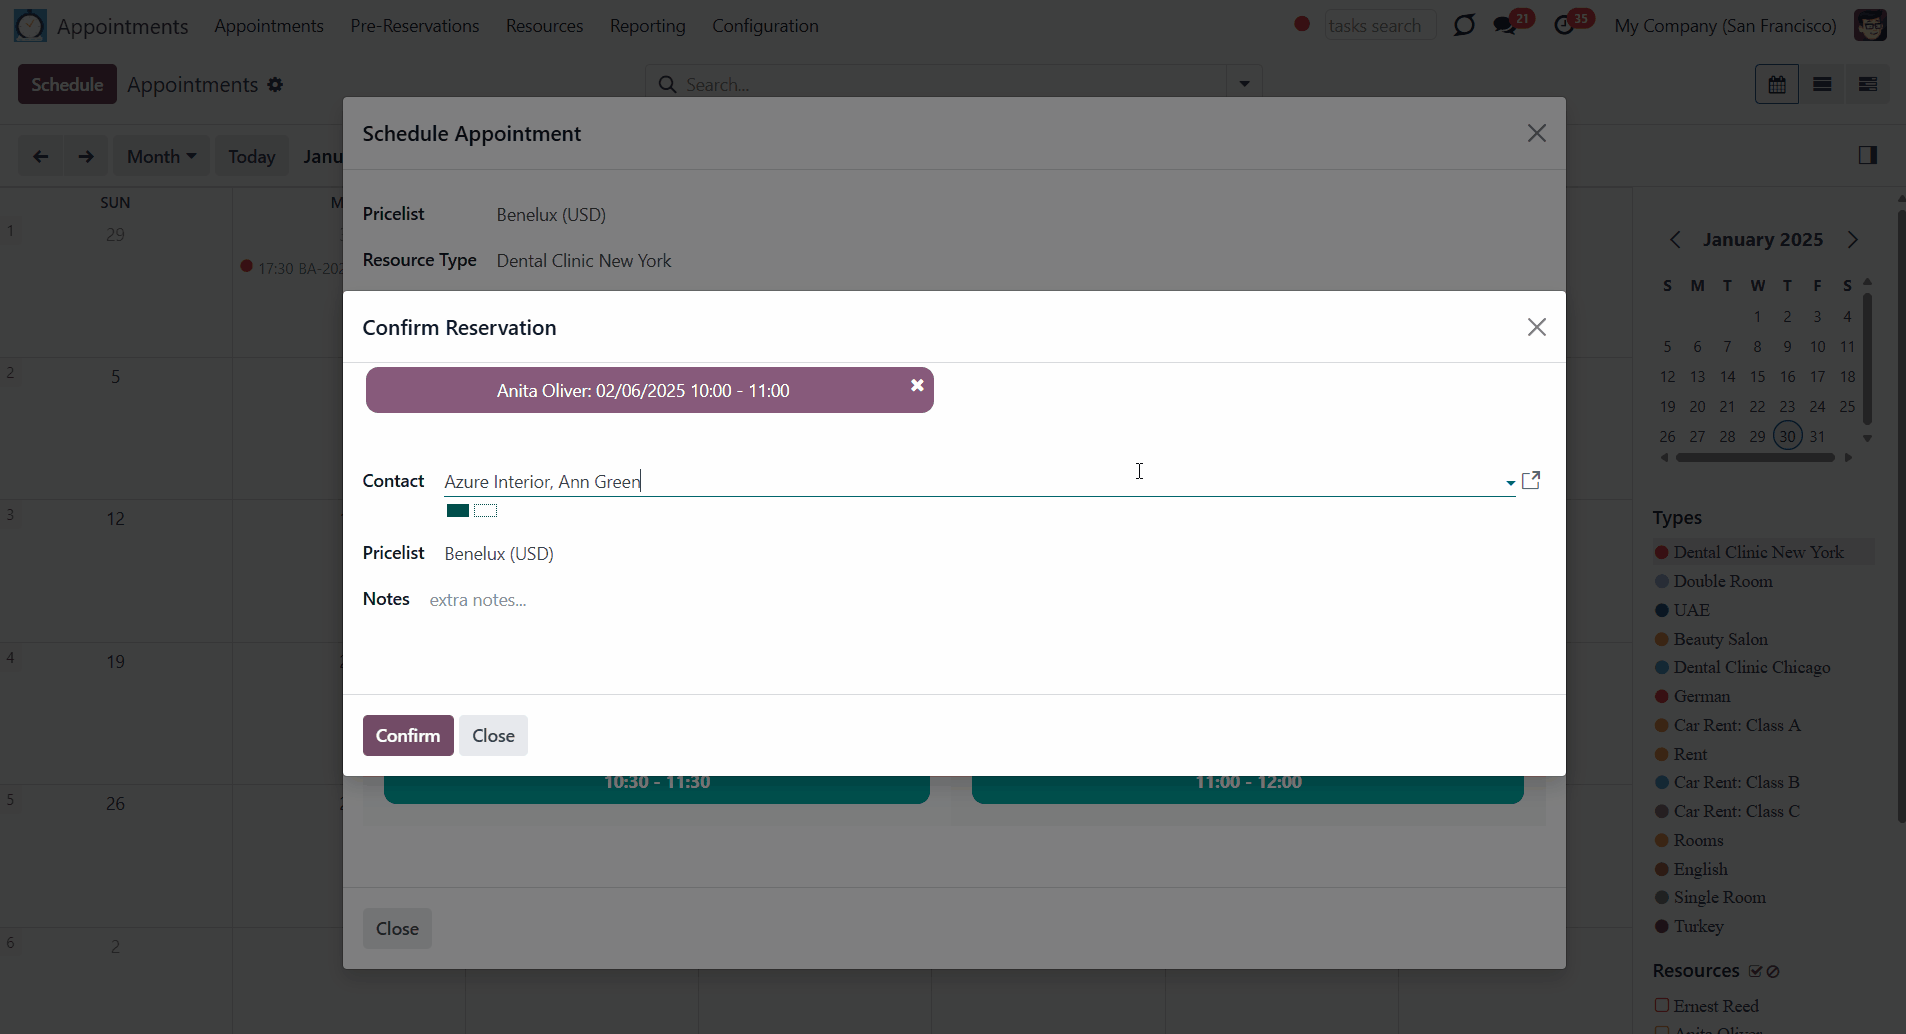1906x1034 pixels.
Task: Click Close in Confirm Reservation dialog
Action: pyautogui.click(x=493, y=735)
